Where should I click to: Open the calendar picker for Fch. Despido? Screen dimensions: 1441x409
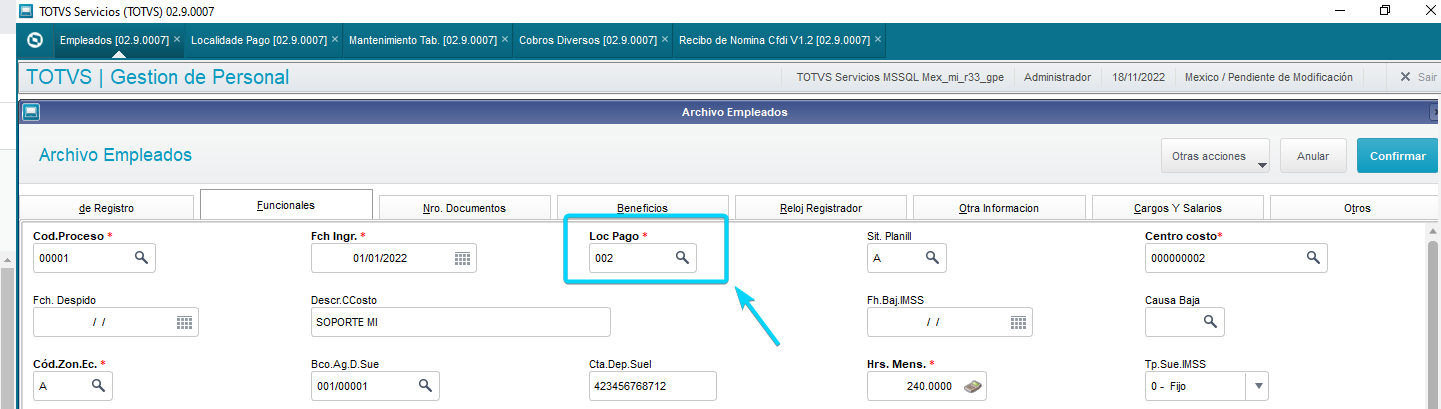click(184, 322)
